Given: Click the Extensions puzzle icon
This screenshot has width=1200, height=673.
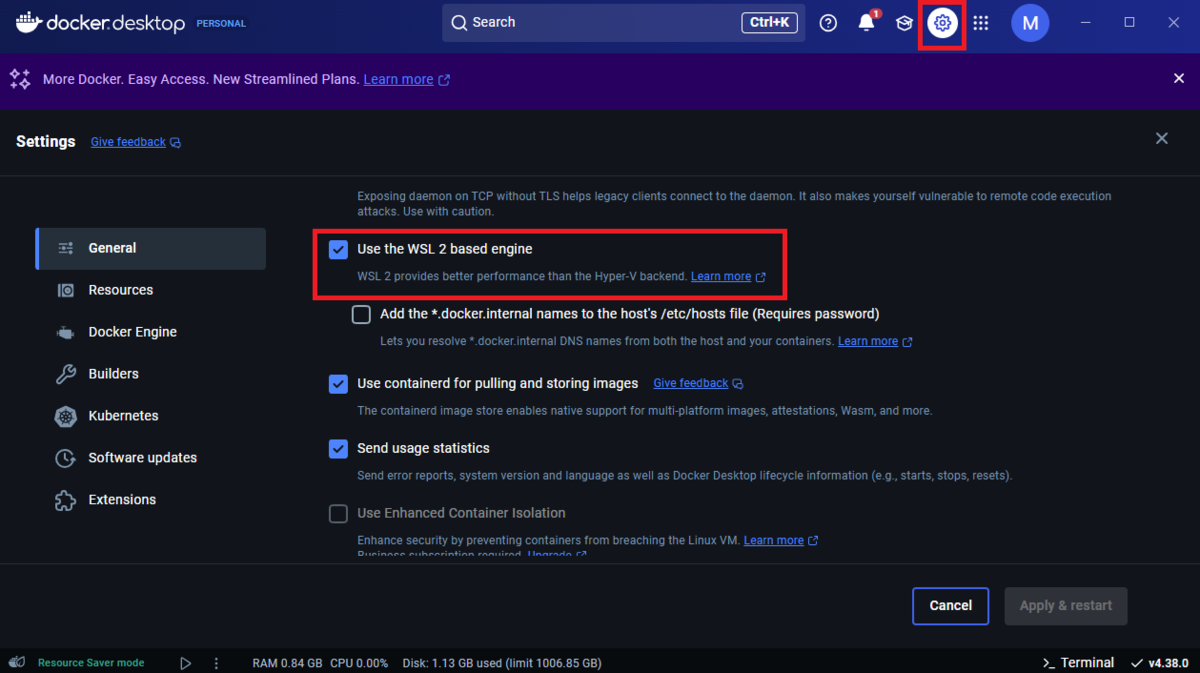Looking at the screenshot, I should click(x=66, y=500).
